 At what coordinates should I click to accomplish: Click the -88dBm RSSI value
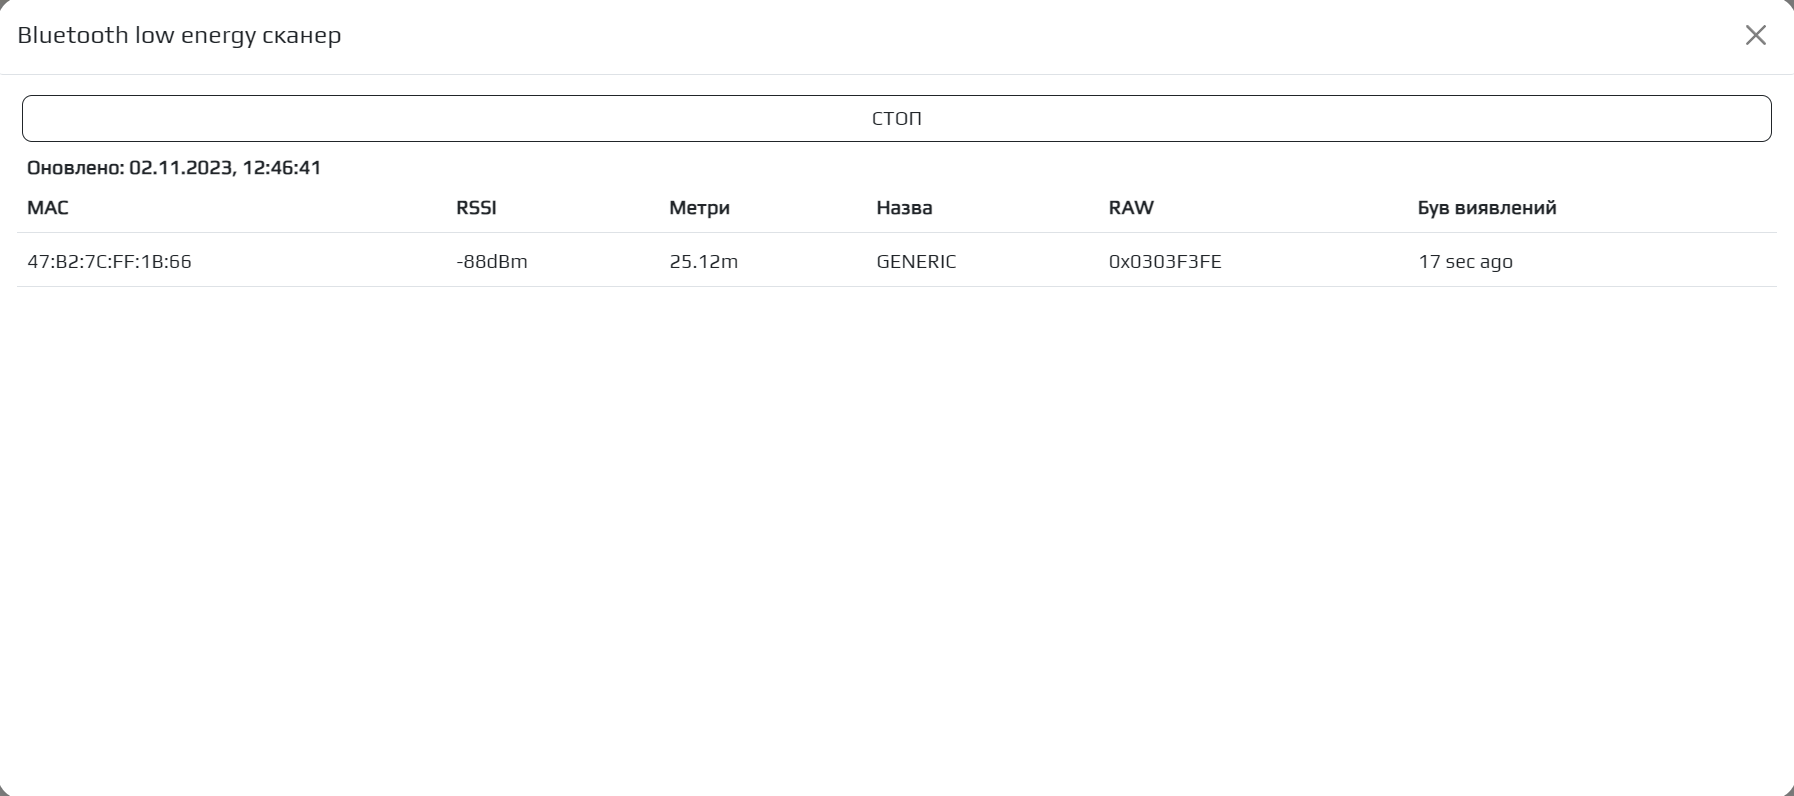pyautogui.click(x=491, y=262)
